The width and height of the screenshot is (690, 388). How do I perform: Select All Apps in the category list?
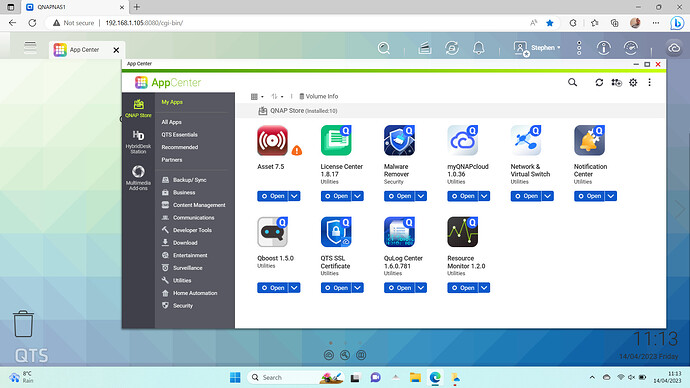tap(171, 122)
